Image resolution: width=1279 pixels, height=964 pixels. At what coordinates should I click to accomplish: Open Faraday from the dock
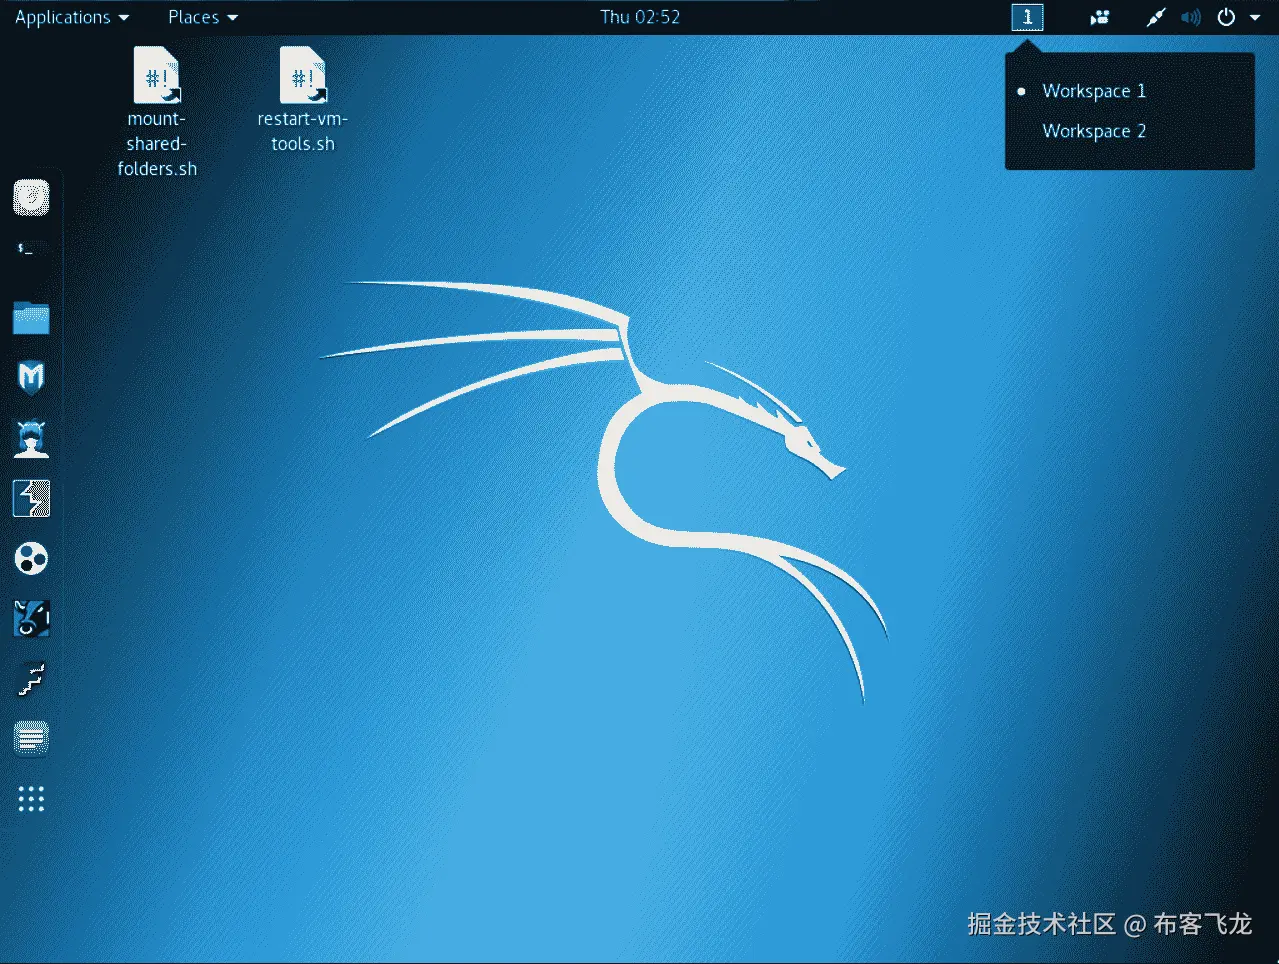[31, 678]
